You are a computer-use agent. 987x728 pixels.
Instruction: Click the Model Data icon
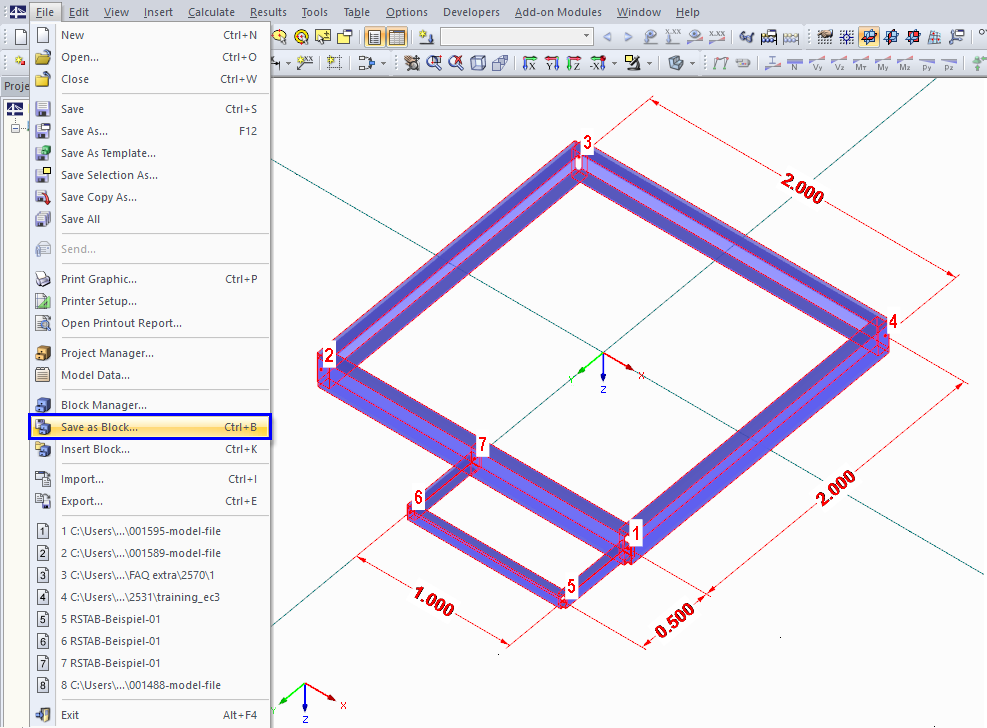(x=43, y=375)
